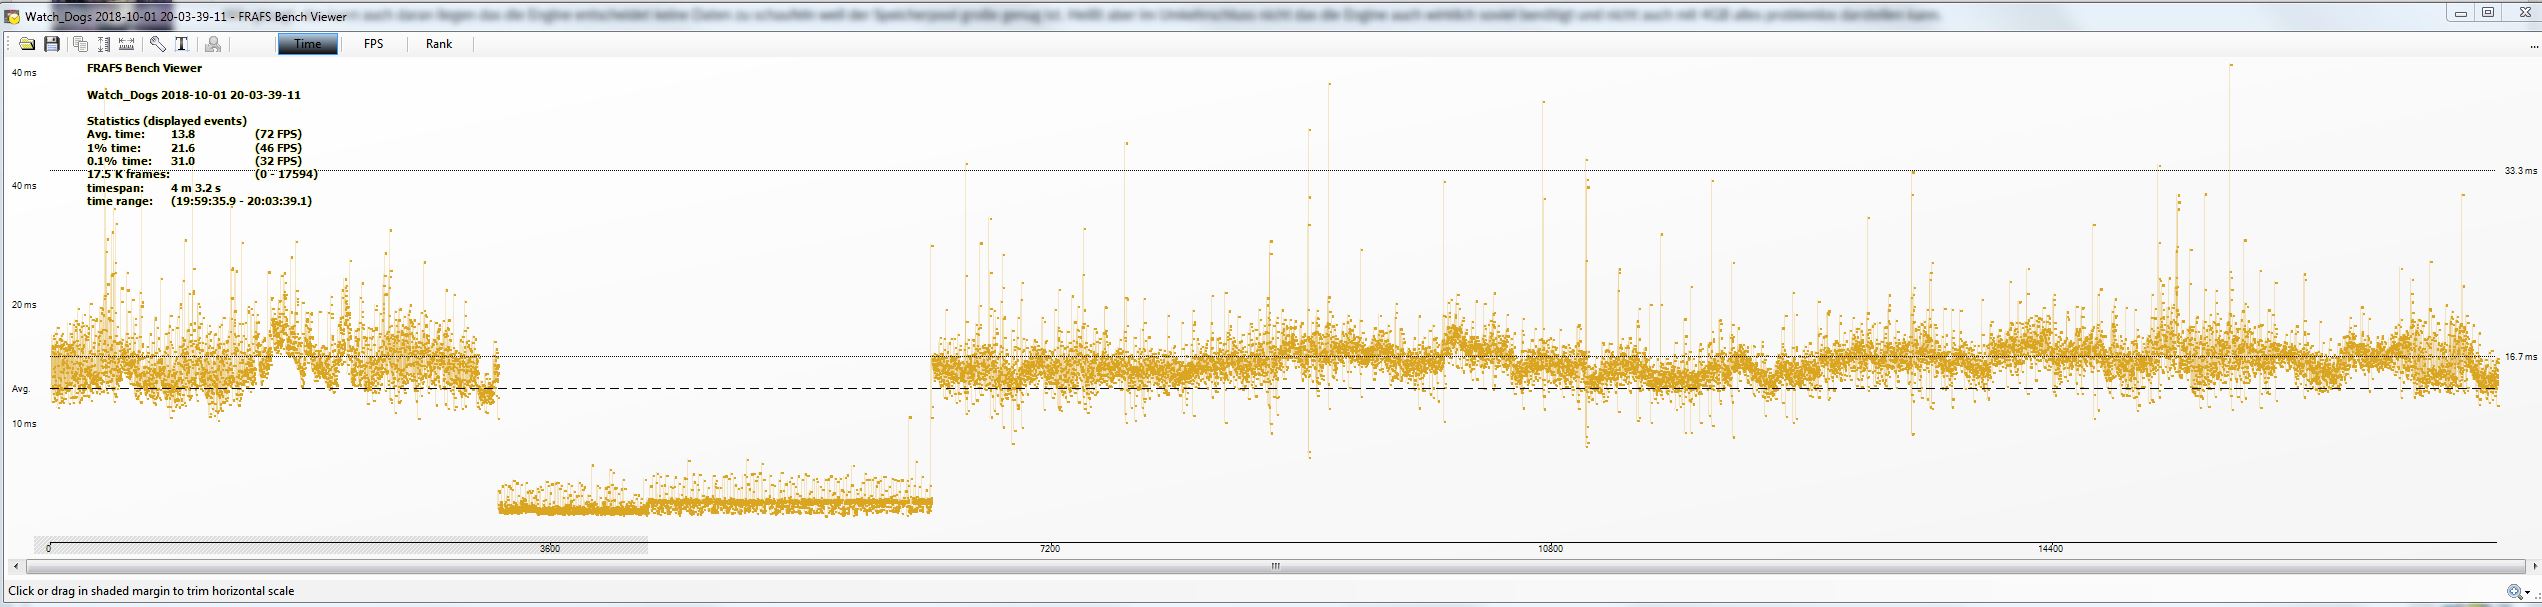Click the '1% time: 21.6' statistic
The width and height of the screenshot is (2542, 607).
coord(141,148)
